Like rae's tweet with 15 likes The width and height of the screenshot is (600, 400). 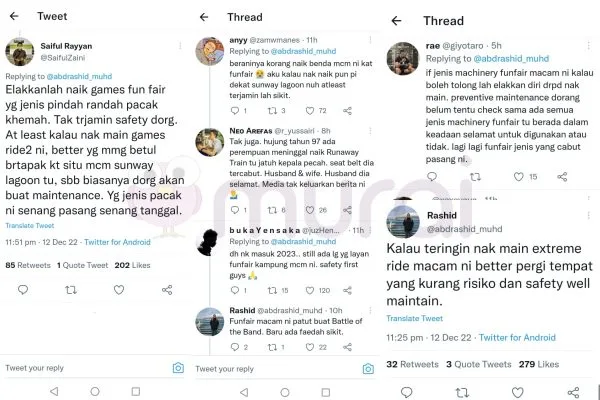pyautogui.click(x=518, y=176)
